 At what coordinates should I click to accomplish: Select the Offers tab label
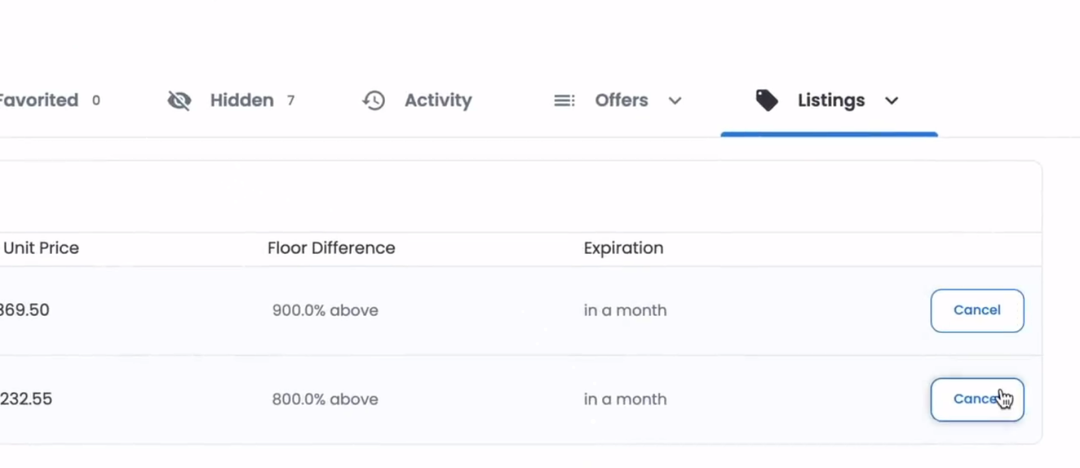[621, 100]
